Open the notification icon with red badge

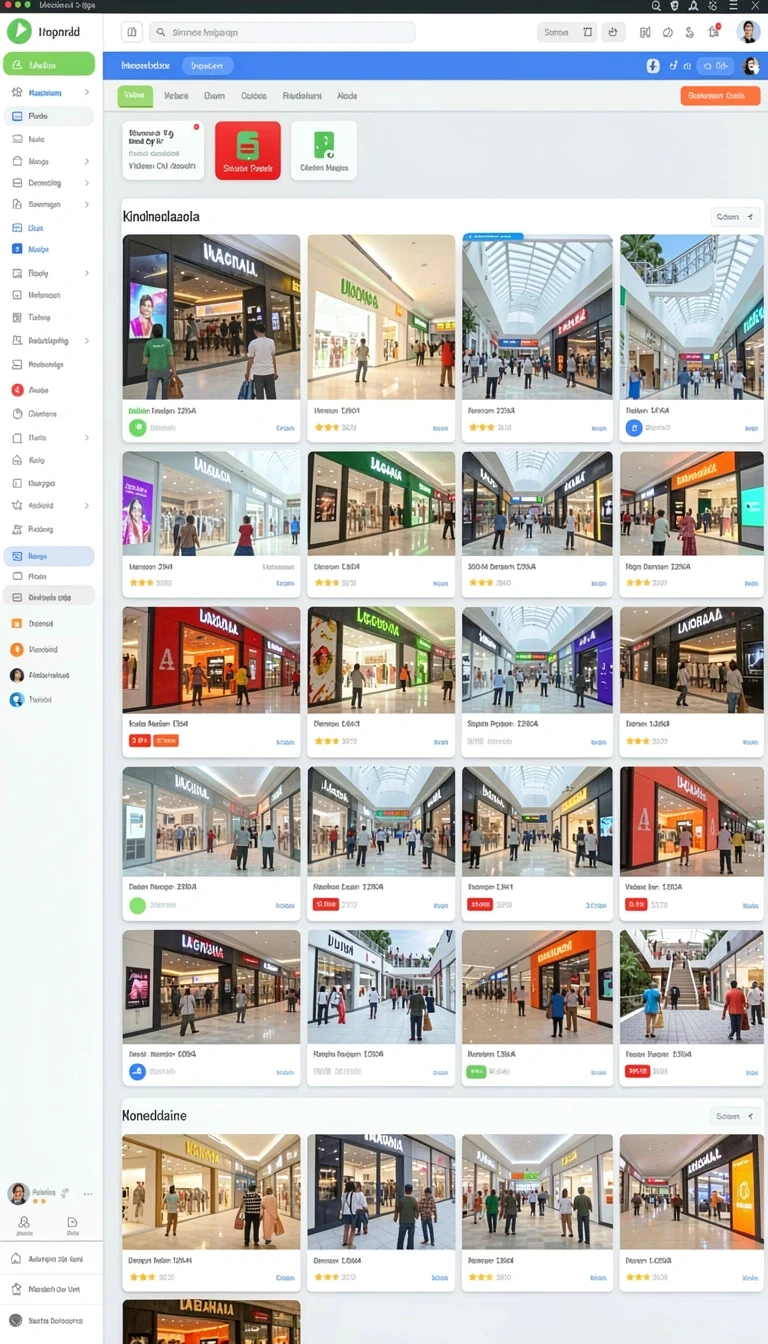click(x=713, y=32)
